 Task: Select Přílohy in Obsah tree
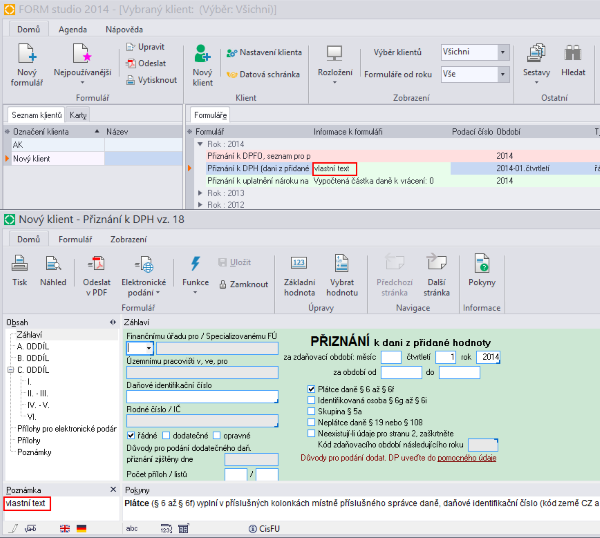[29, 440]
